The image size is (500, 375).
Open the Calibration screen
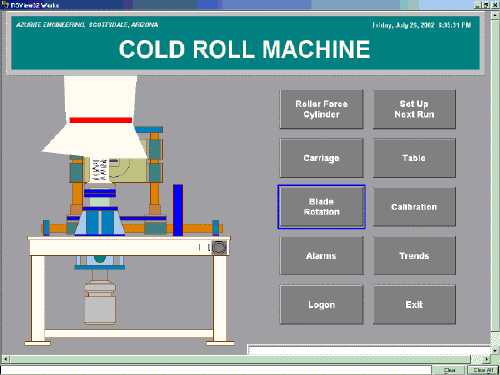pos(414,207)
